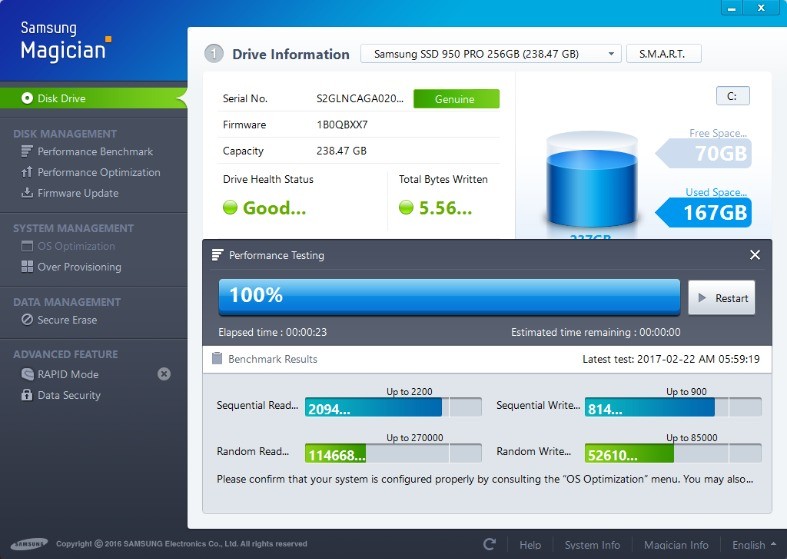
Task: Click the blue disk cylinder graphic
Action: pos(592,181)
